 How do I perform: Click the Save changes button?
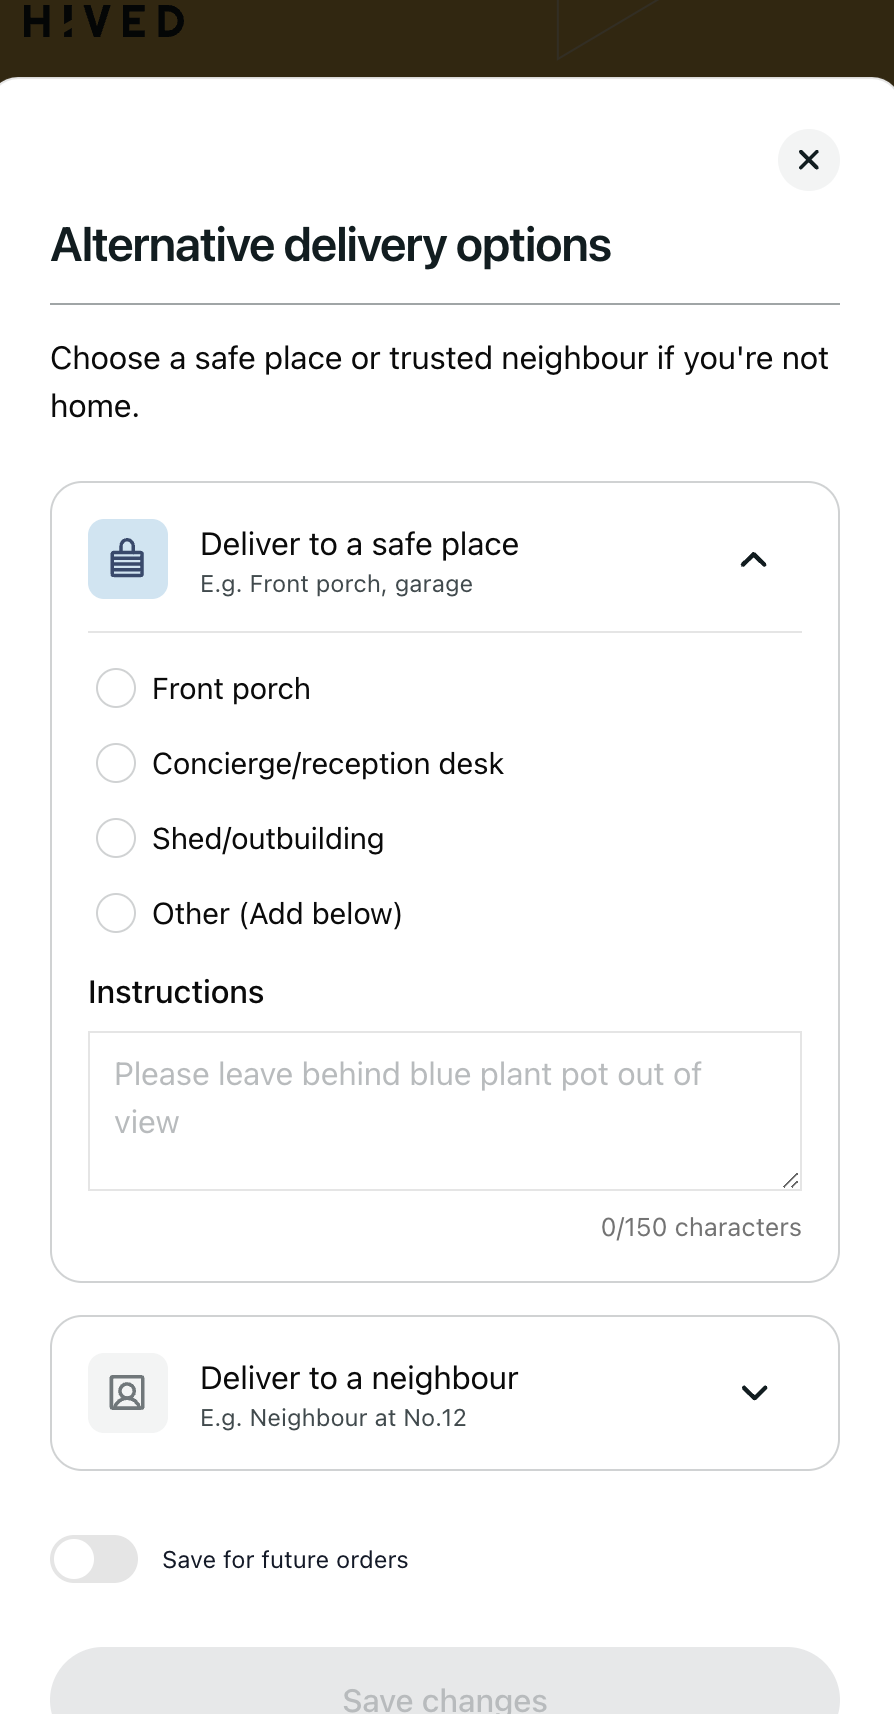click(x=444, y=1690)
